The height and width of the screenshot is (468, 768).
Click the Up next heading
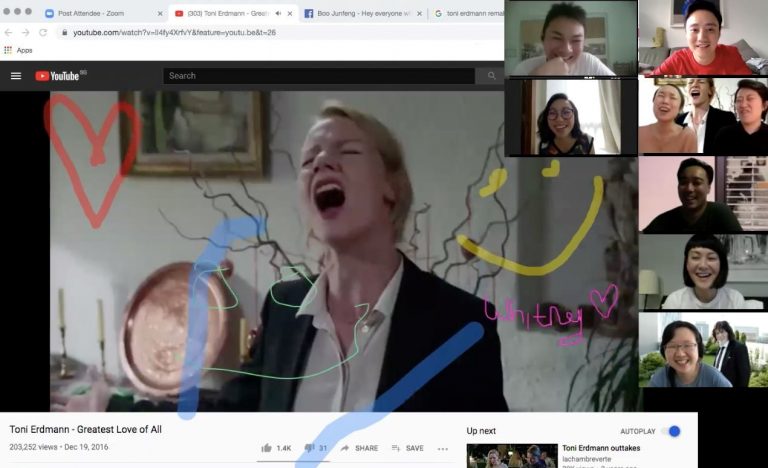pyautogui.click(x=481, y=431)
